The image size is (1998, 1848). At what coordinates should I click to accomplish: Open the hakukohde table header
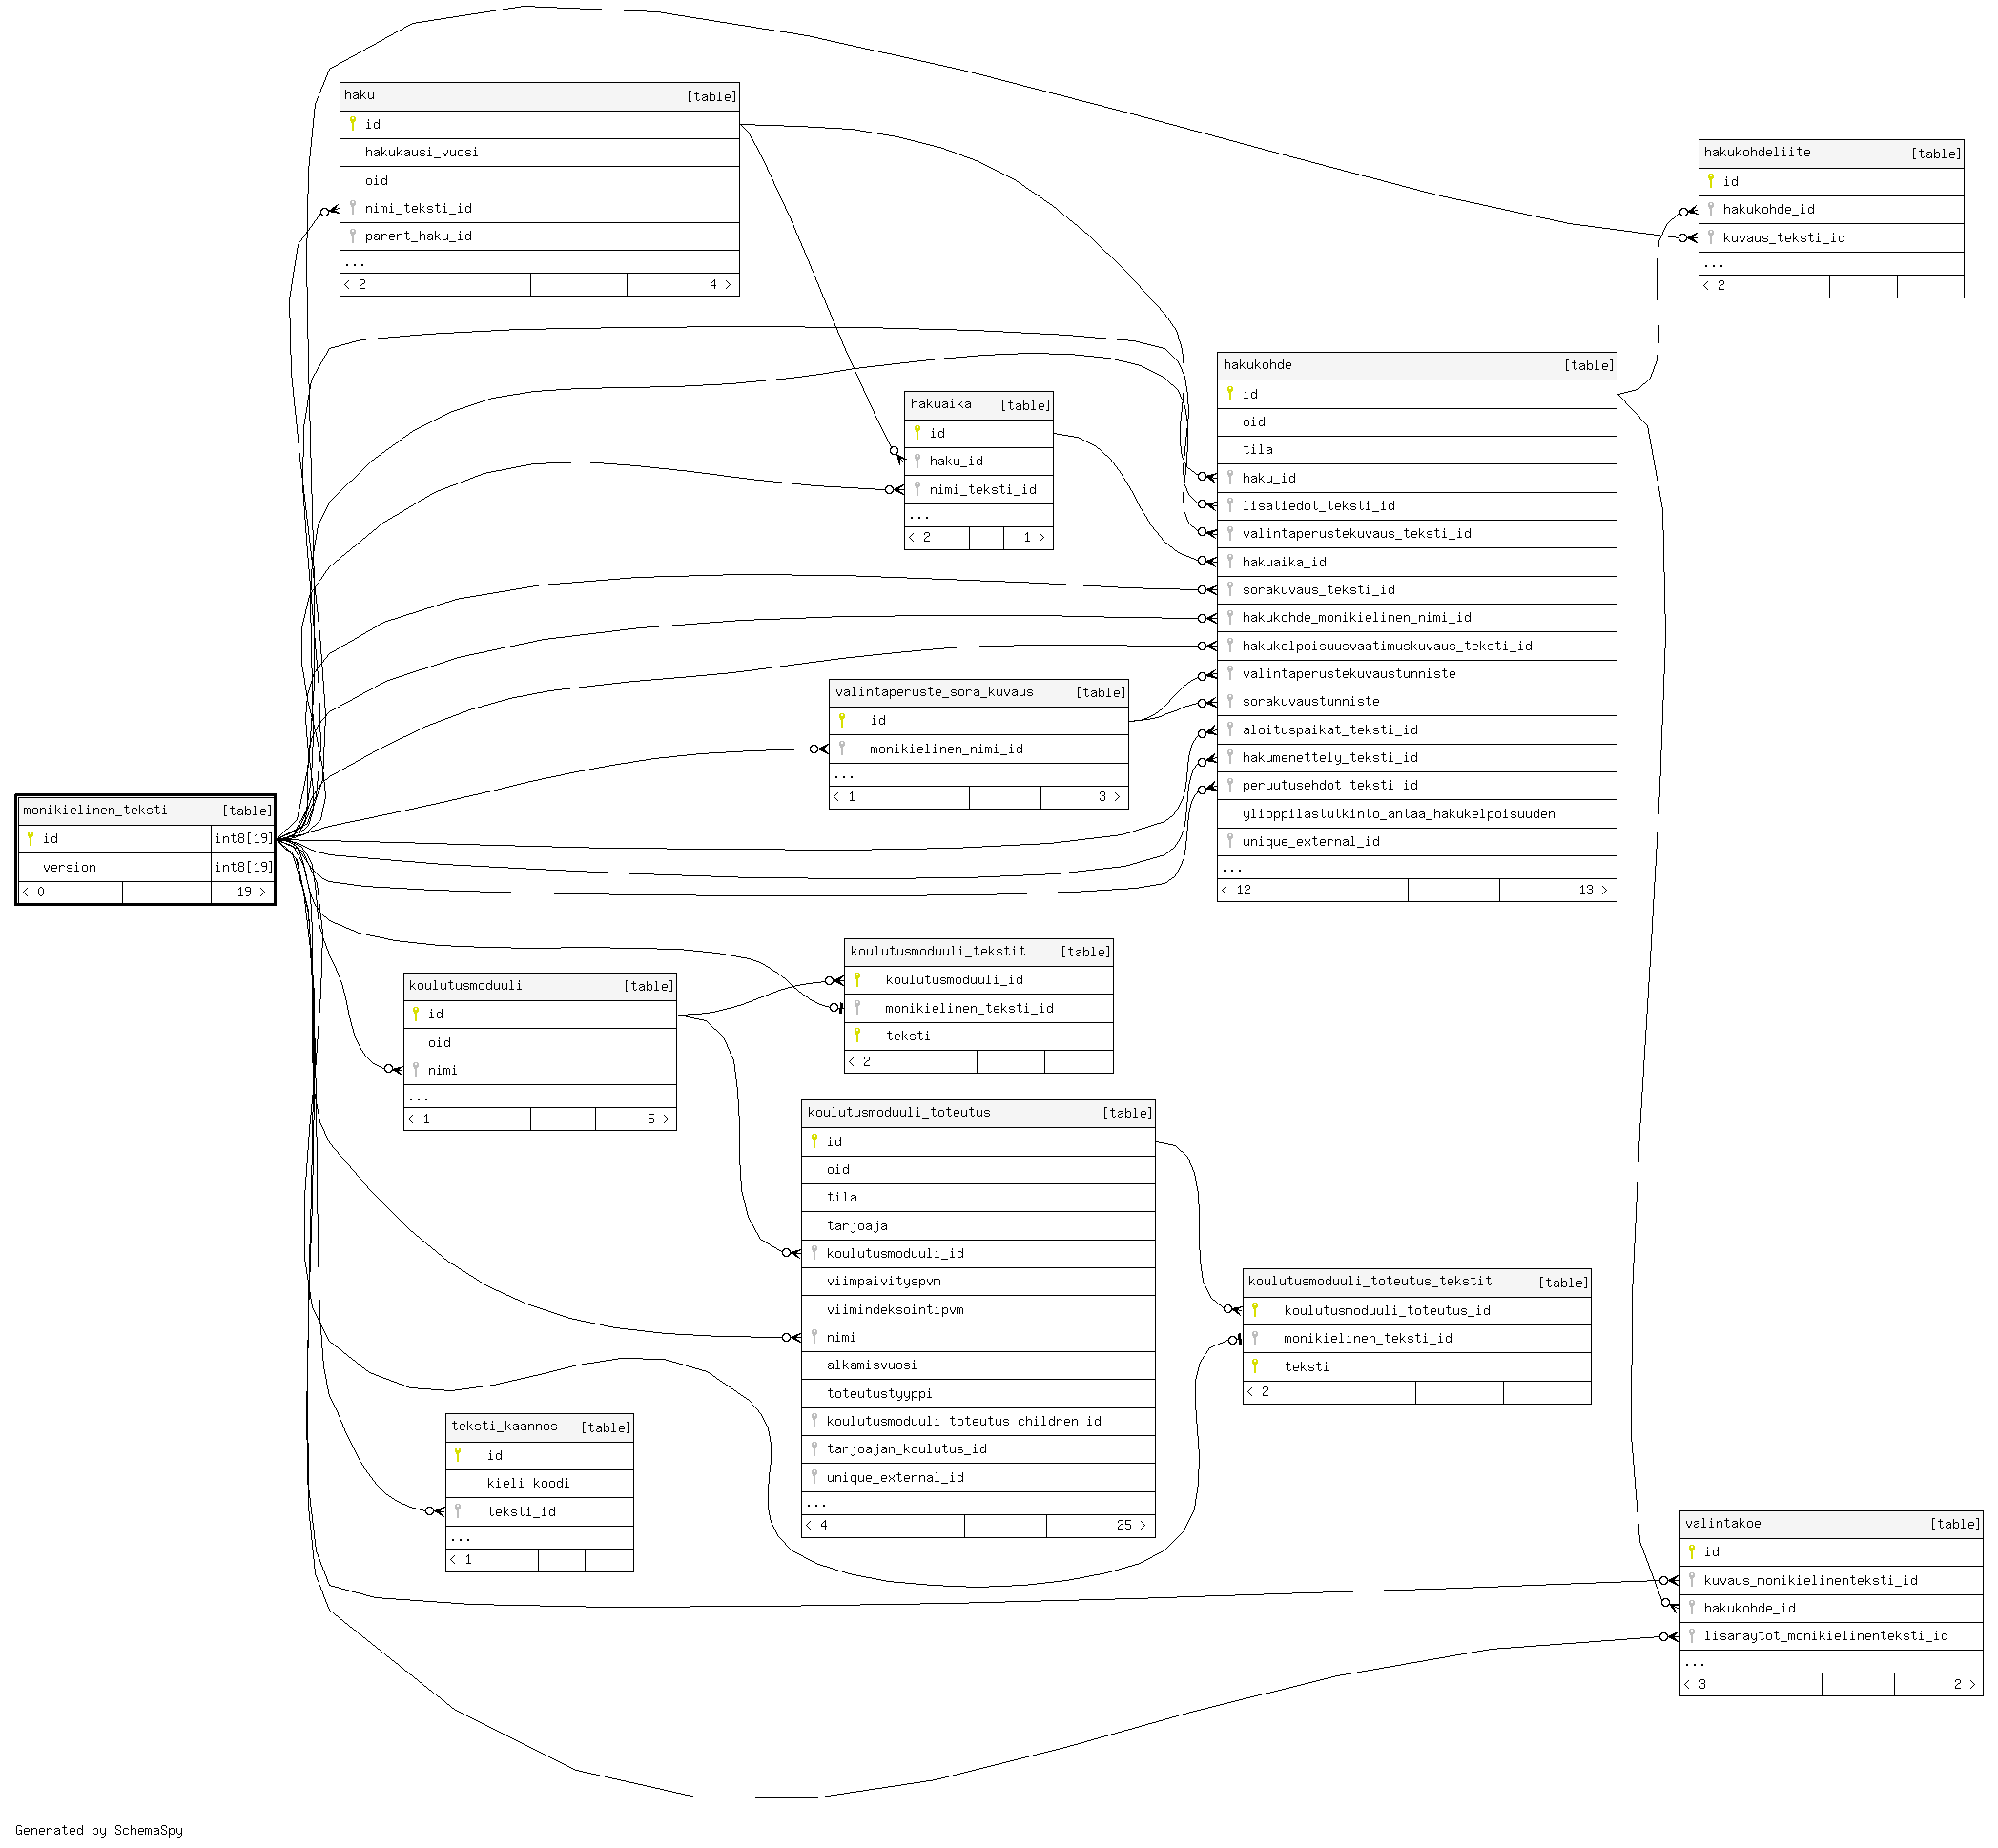1416,366
